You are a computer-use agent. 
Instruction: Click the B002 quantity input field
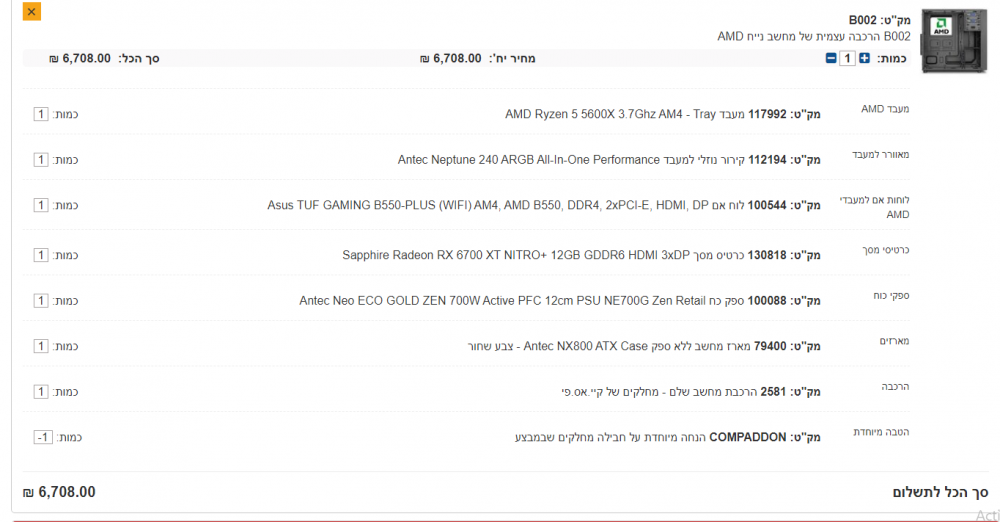[x=847, y=58]
